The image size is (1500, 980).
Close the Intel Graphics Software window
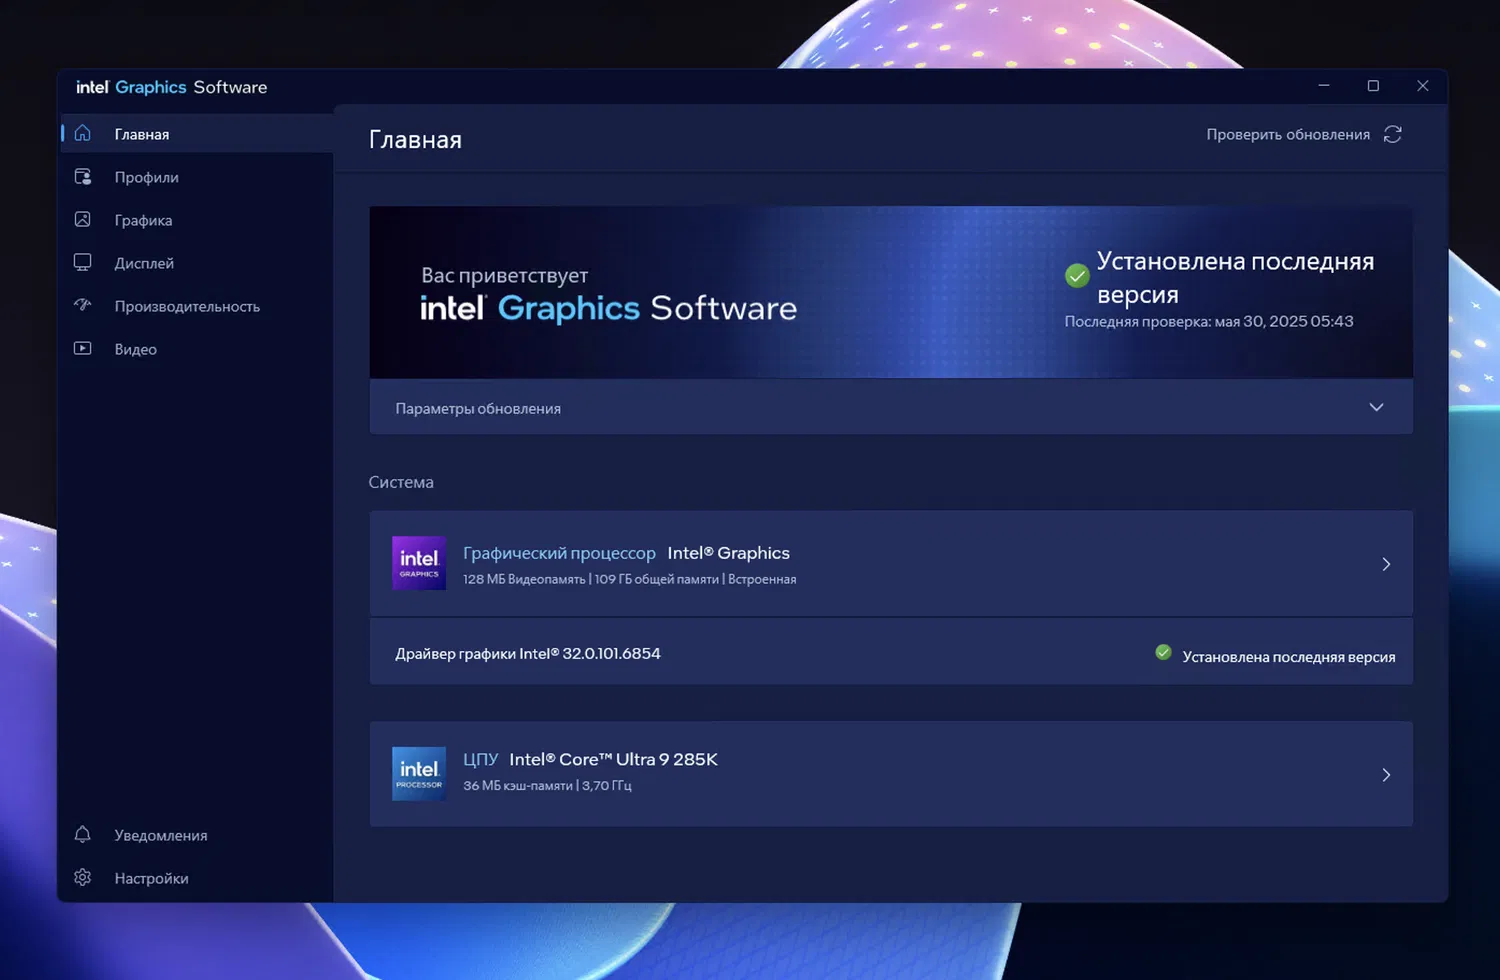point(1423,86)
